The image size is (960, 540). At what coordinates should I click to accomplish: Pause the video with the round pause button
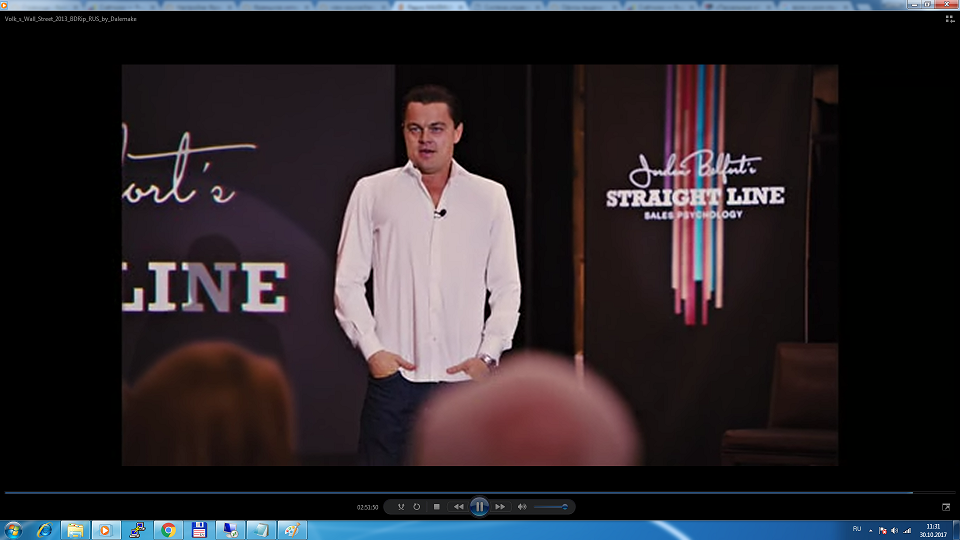(479, 507)
